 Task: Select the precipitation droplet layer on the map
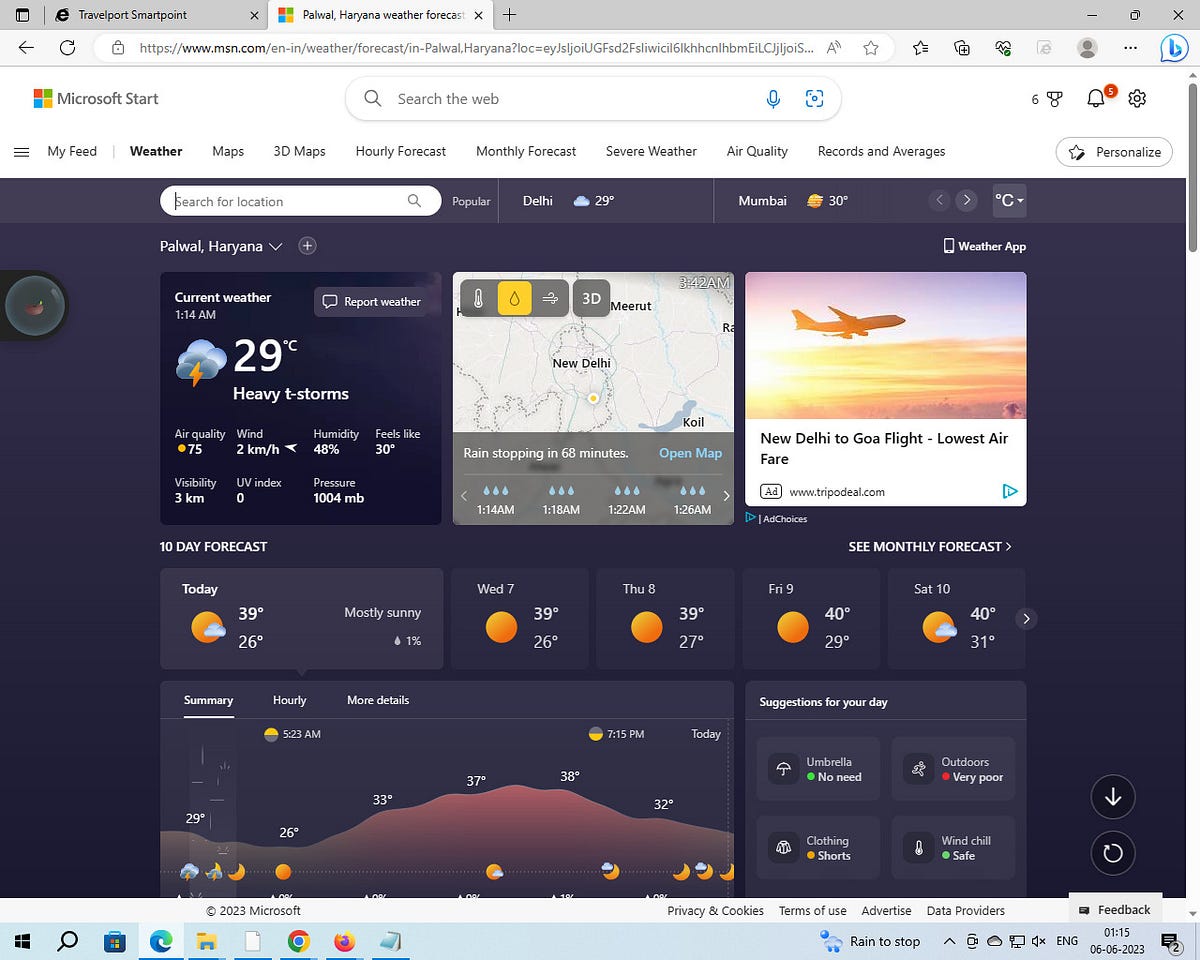(513, 297)
